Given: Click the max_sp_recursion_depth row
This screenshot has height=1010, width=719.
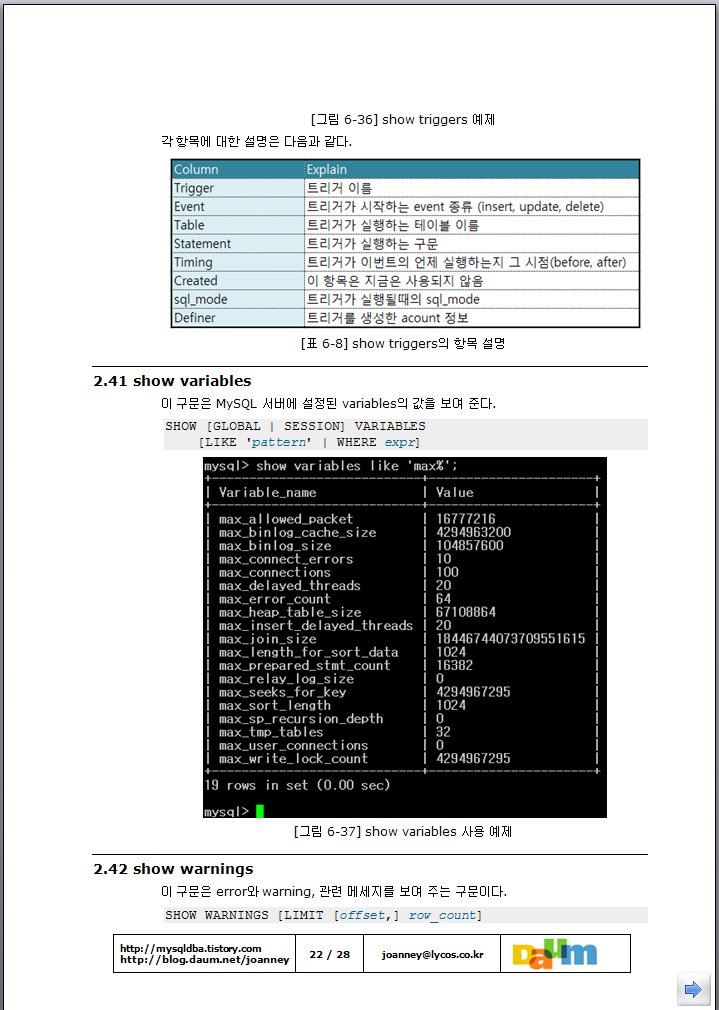Looking at the screenshot, I should 402,719.
